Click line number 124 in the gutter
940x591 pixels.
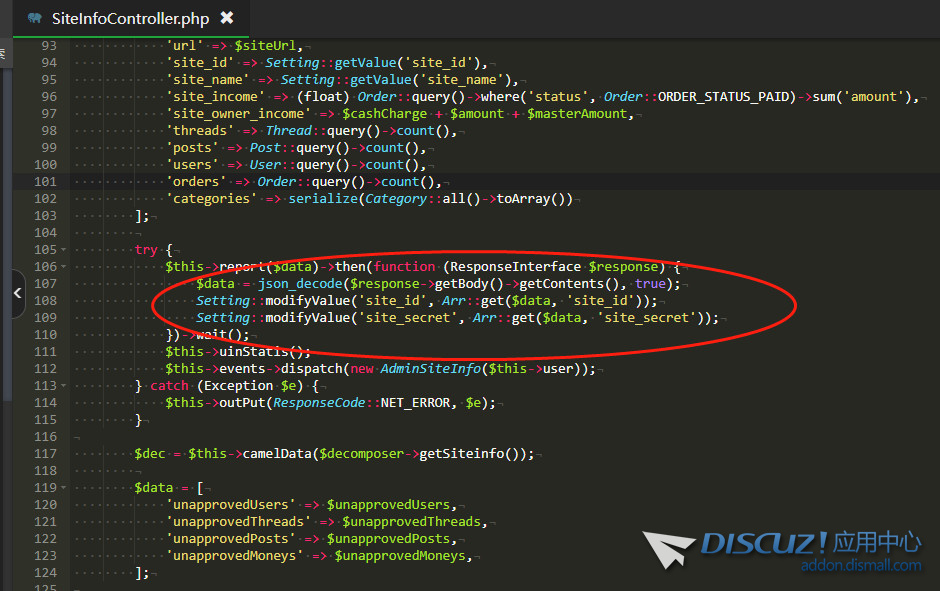[x=45, y=573]
